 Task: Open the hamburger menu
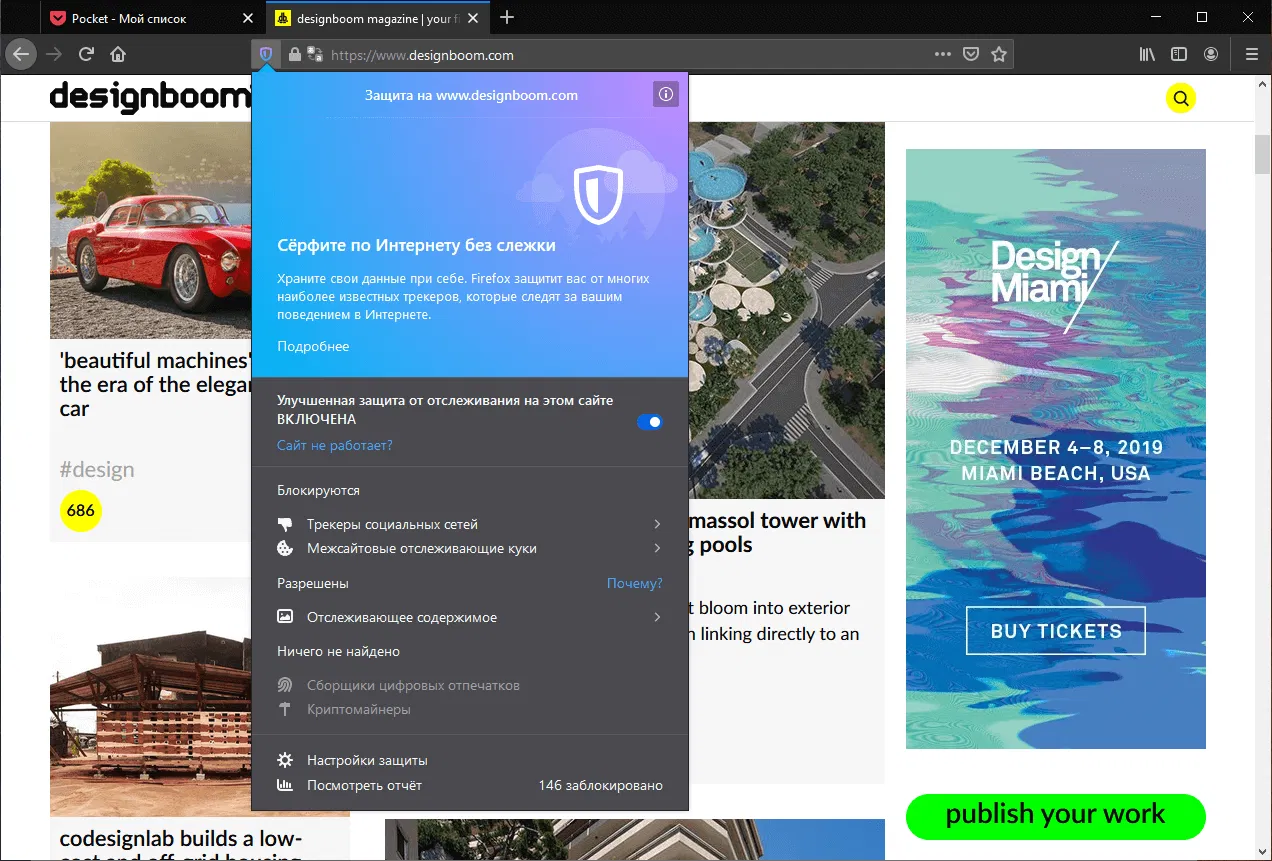[1251, 54]
